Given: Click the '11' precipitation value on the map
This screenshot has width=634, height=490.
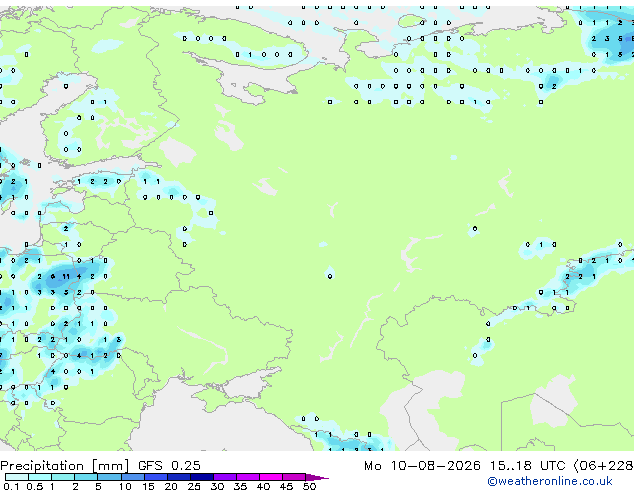Looking at the screenshot, I should [x=66, y=277].
